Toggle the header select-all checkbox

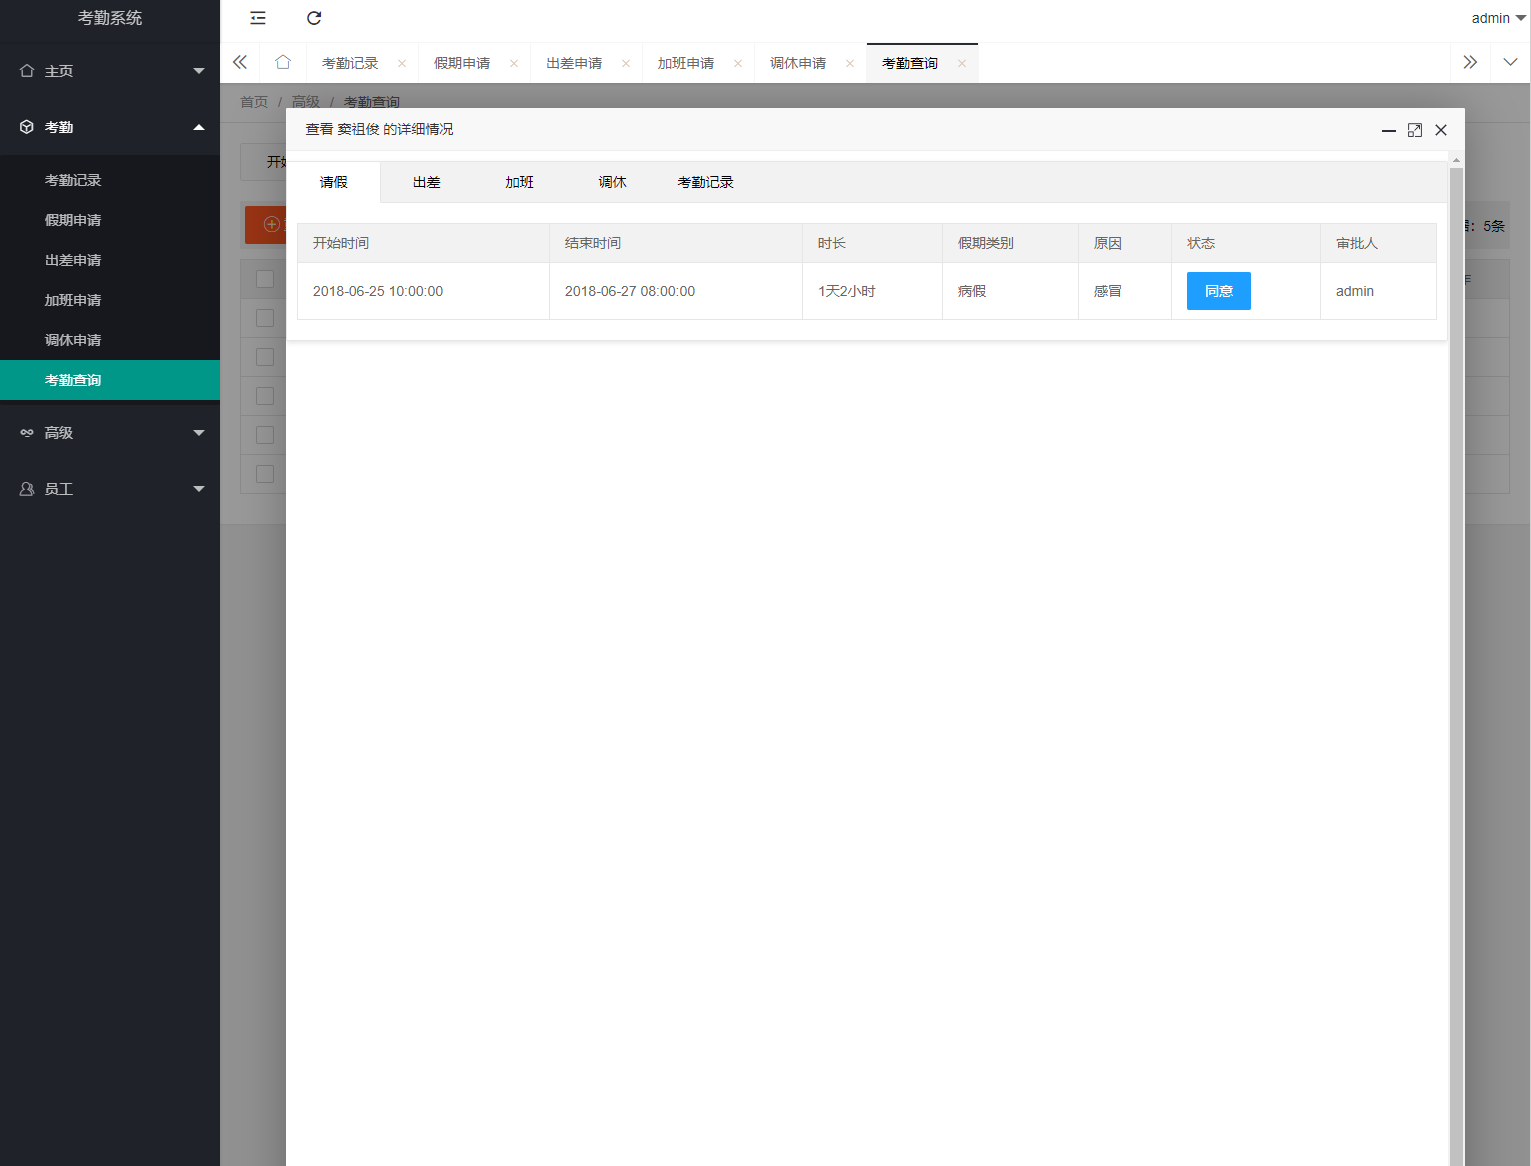(x=265, y=279)
